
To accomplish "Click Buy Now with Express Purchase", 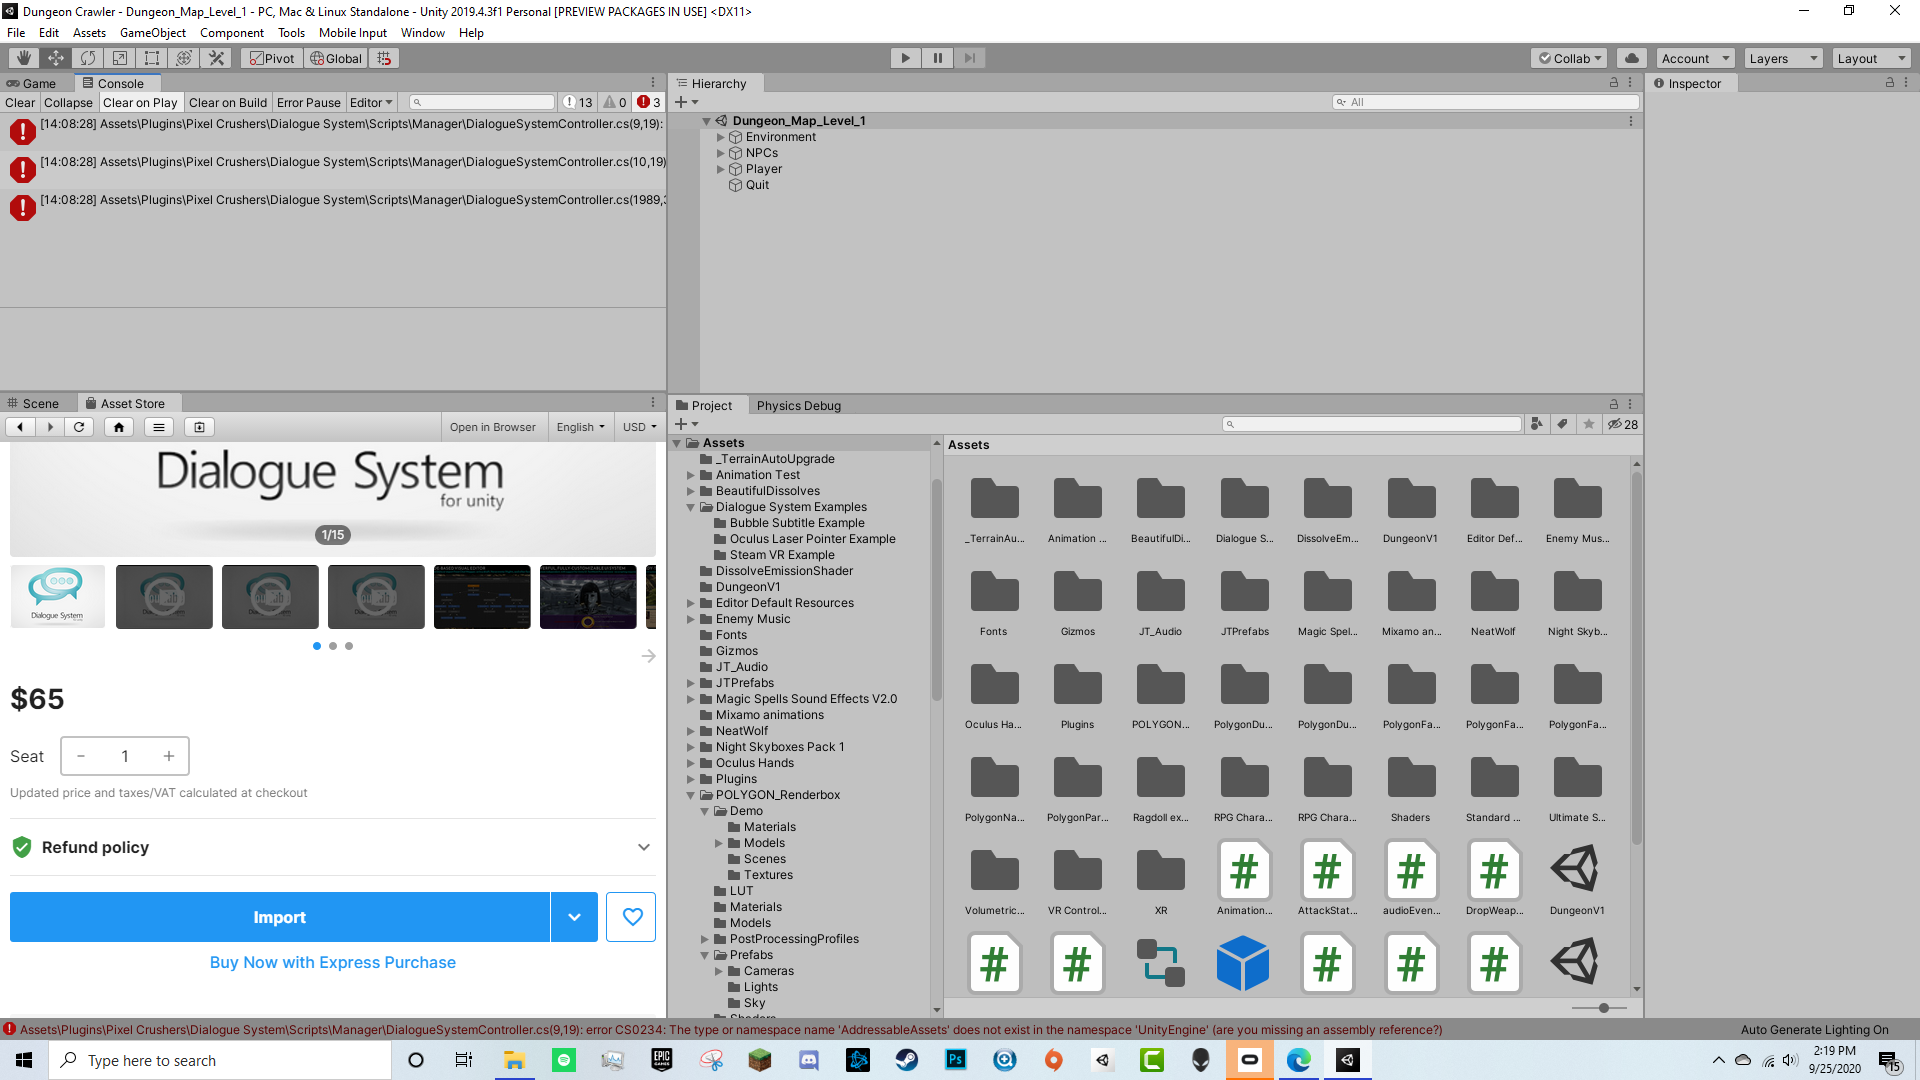I will point(332,962).
